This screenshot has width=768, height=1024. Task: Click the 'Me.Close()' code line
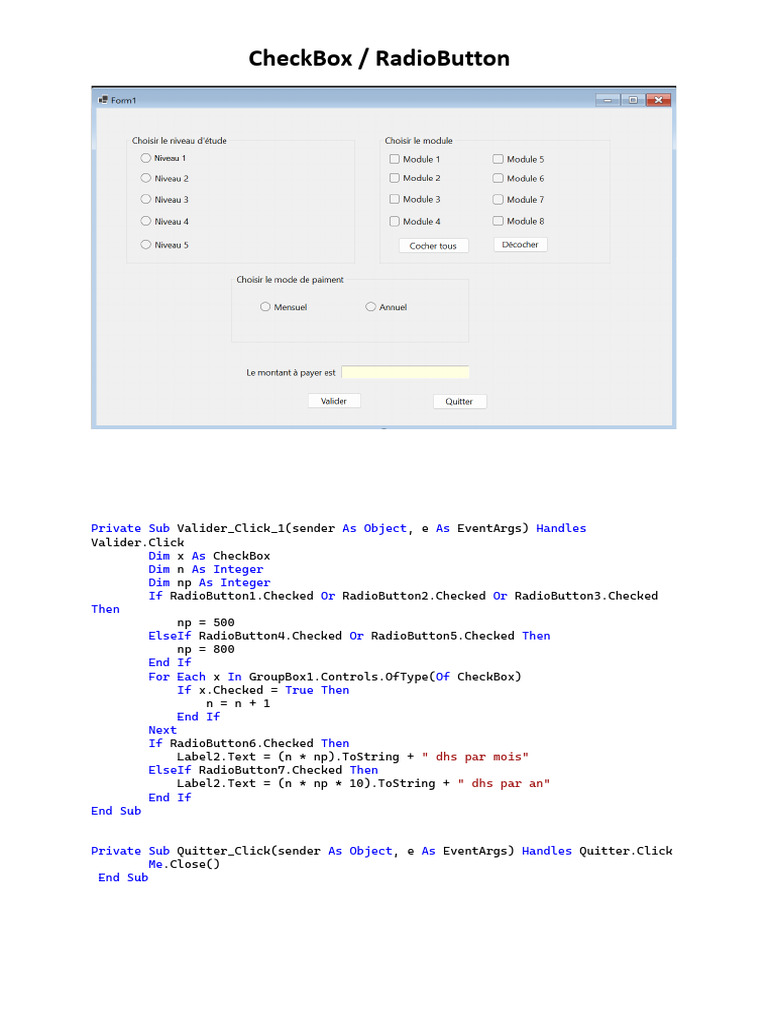tap(184, 864)
